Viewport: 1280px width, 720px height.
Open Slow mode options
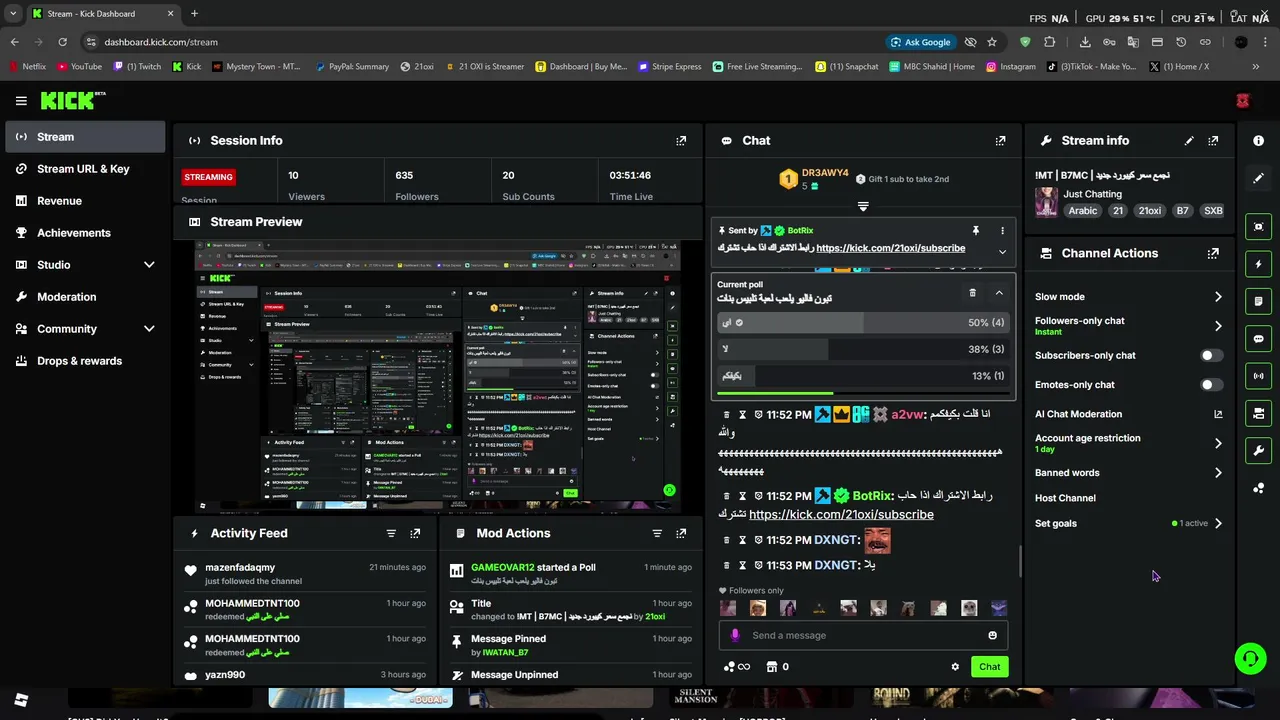tap(1129, 297)
